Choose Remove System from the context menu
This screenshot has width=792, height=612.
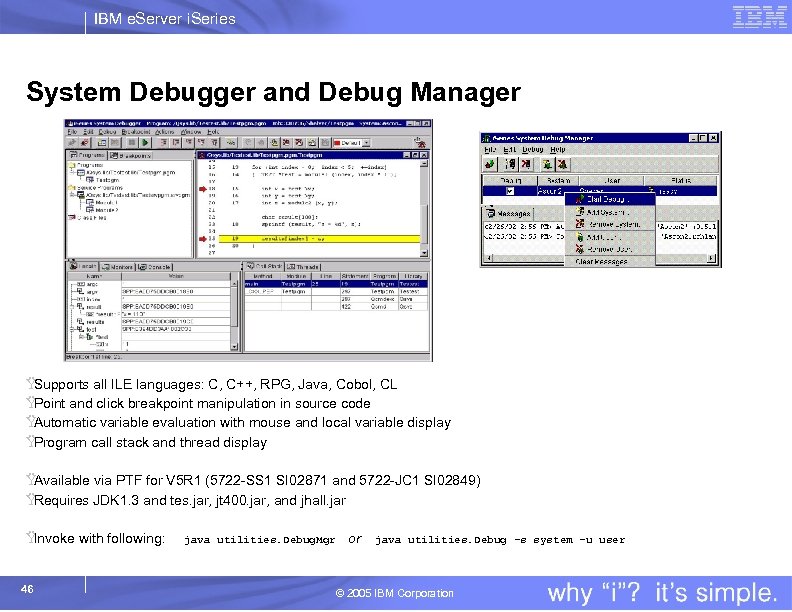click(x=610, y=224)
